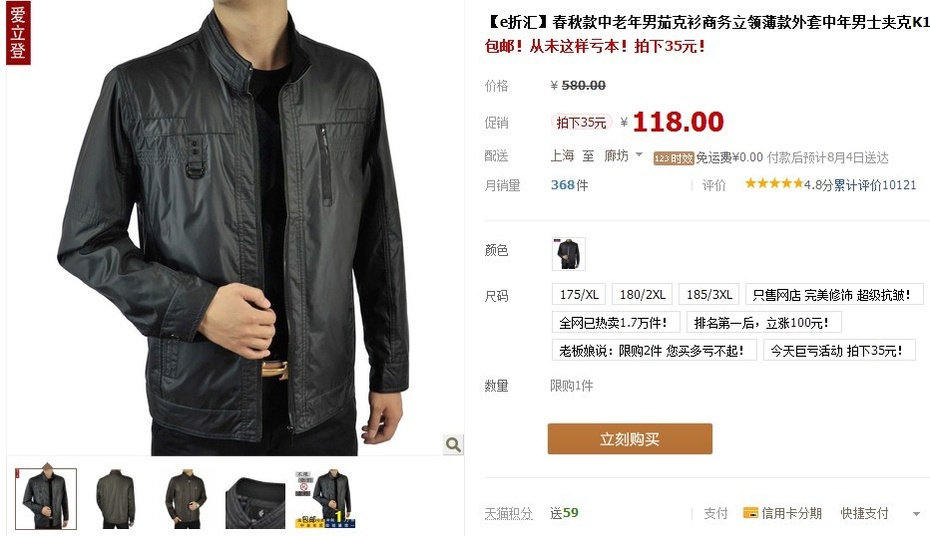Expand the payment options arrow
This screenshot has height=536, width=930.
coord(916,514)
